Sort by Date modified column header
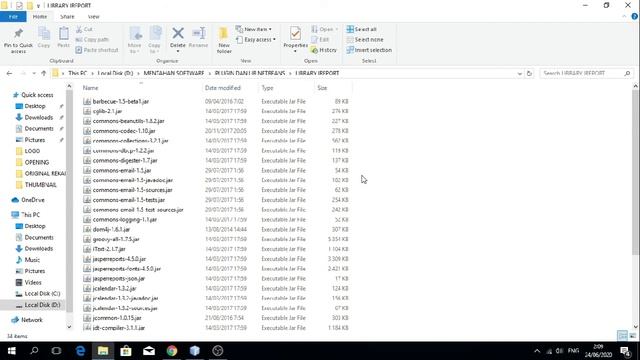The width and height of the screenshot is (640, 360). tap(222, 88)
